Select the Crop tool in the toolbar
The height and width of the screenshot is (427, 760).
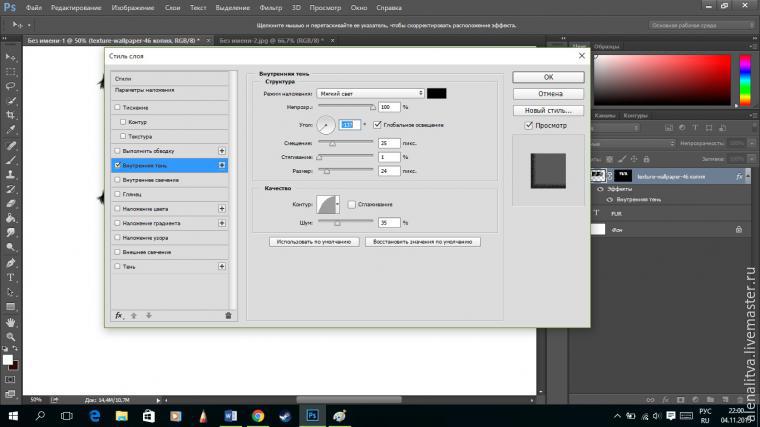[11, 115]
